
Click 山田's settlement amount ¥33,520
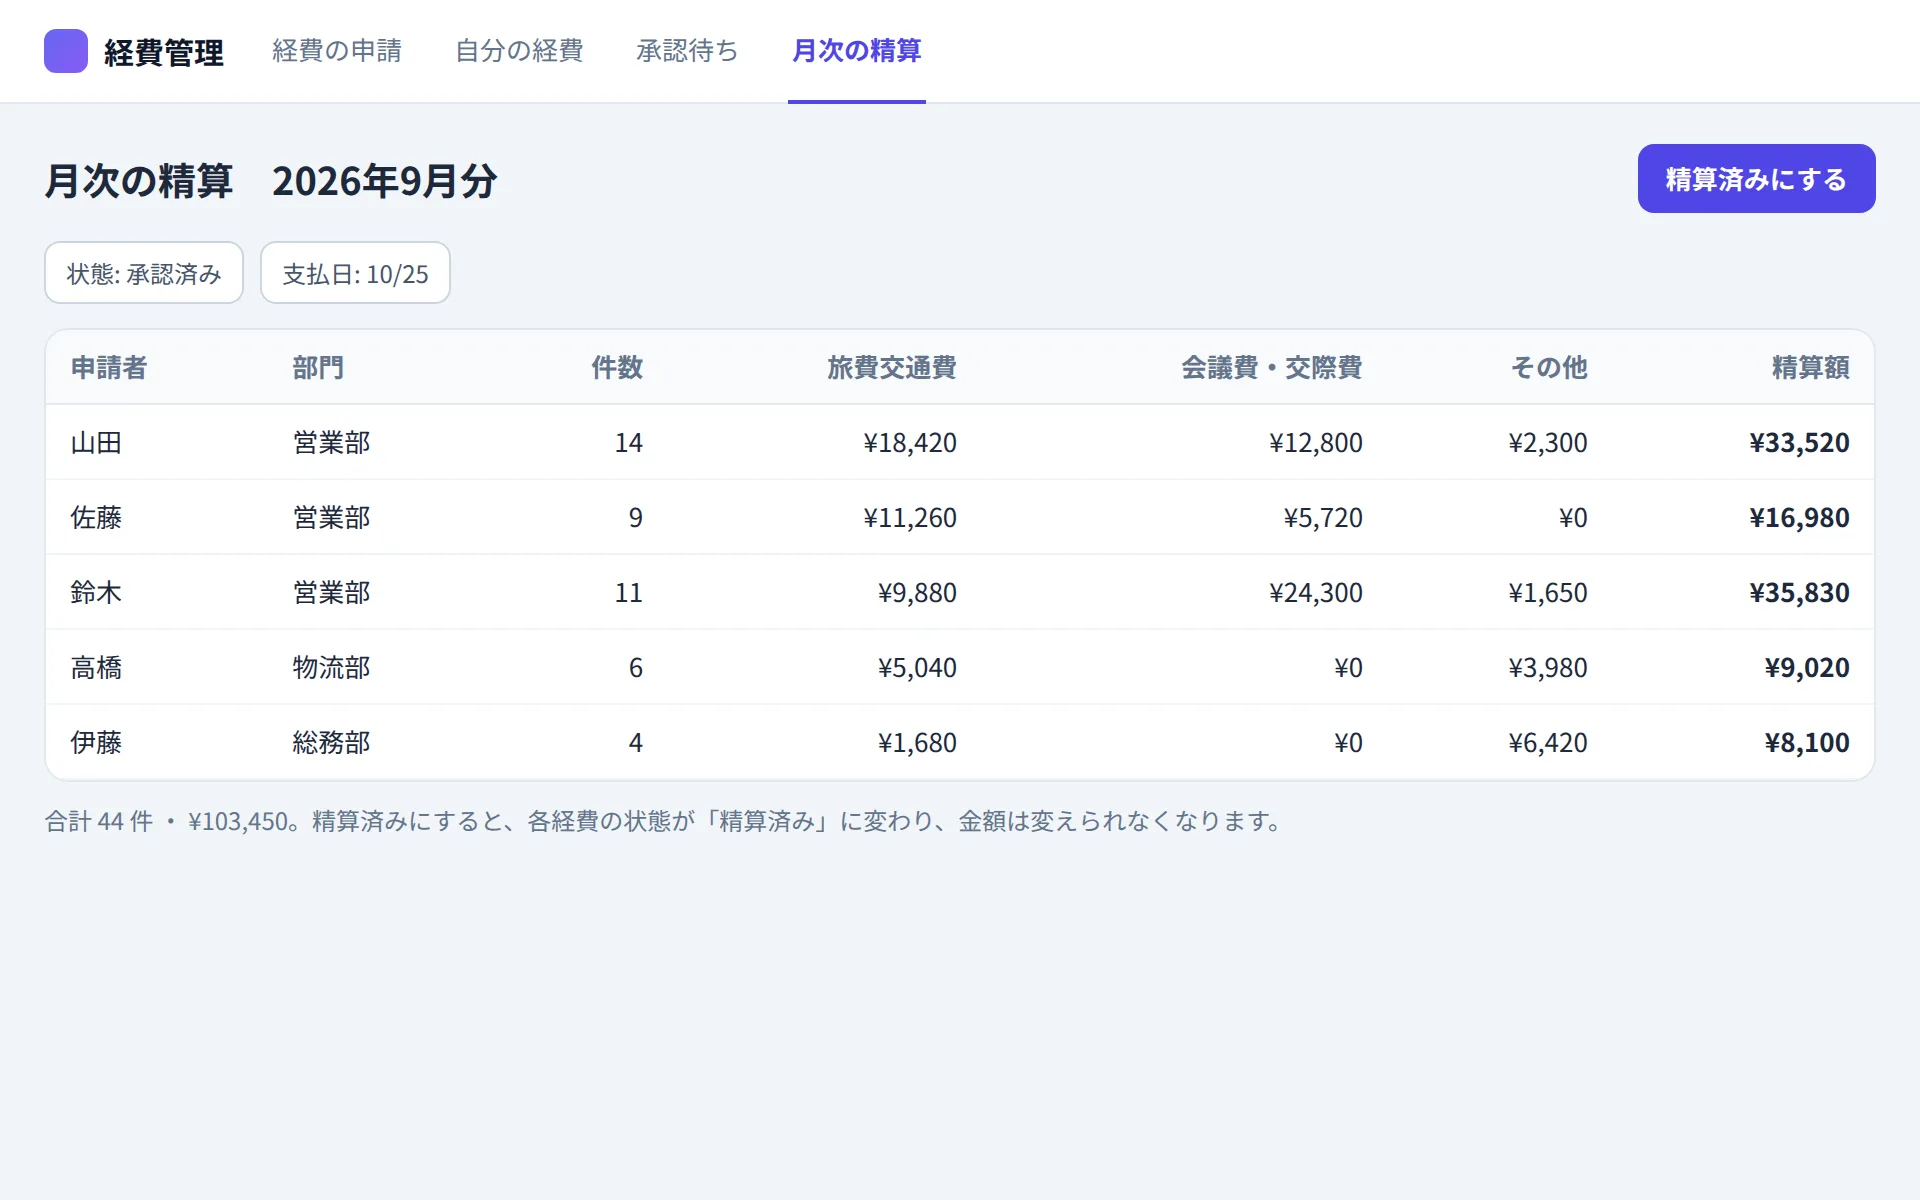pos(1799,442)
